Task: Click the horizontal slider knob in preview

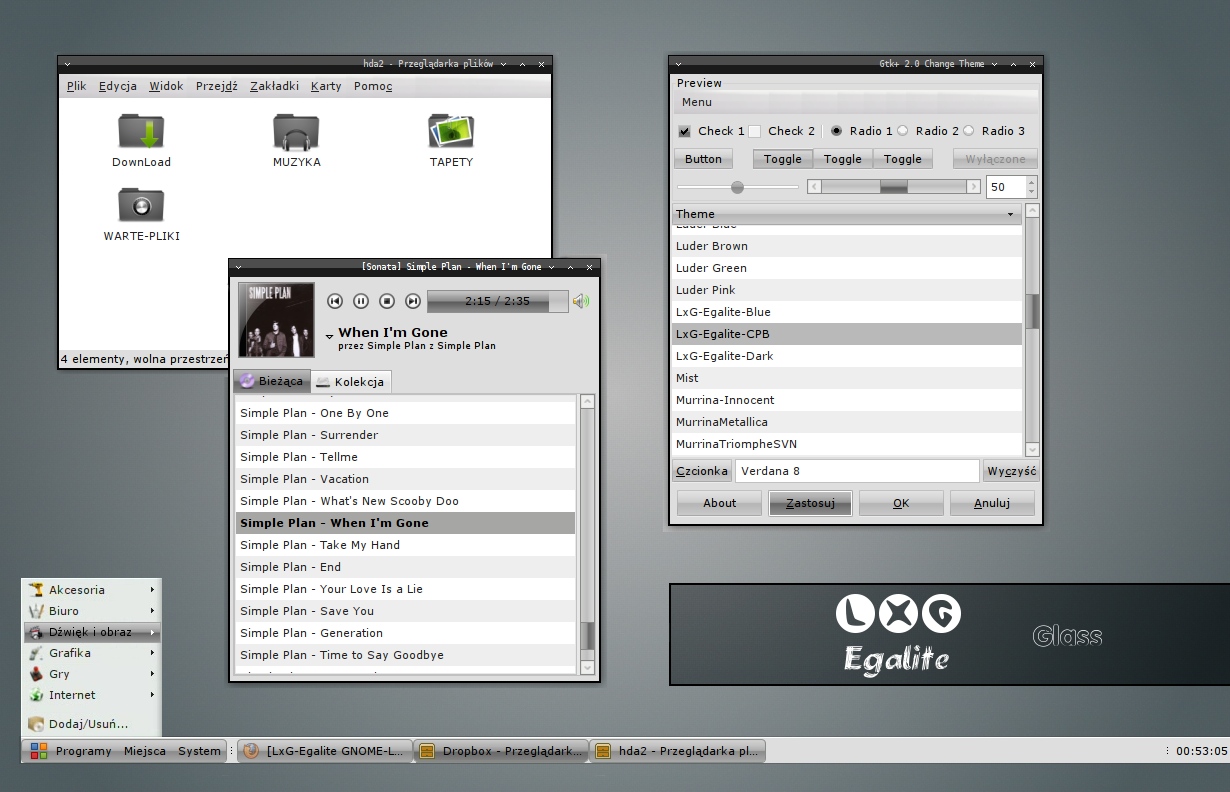Action: [737, 187]
